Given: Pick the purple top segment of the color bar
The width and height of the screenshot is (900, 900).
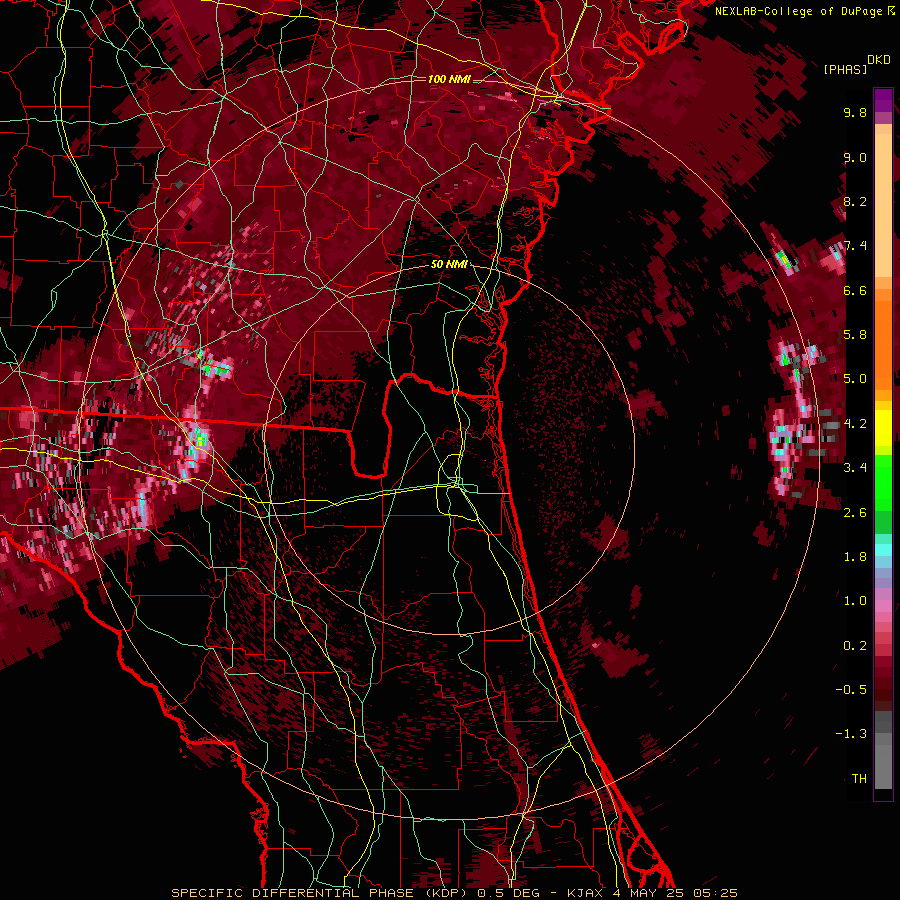Looking at the screenshot, I should 883,100.
